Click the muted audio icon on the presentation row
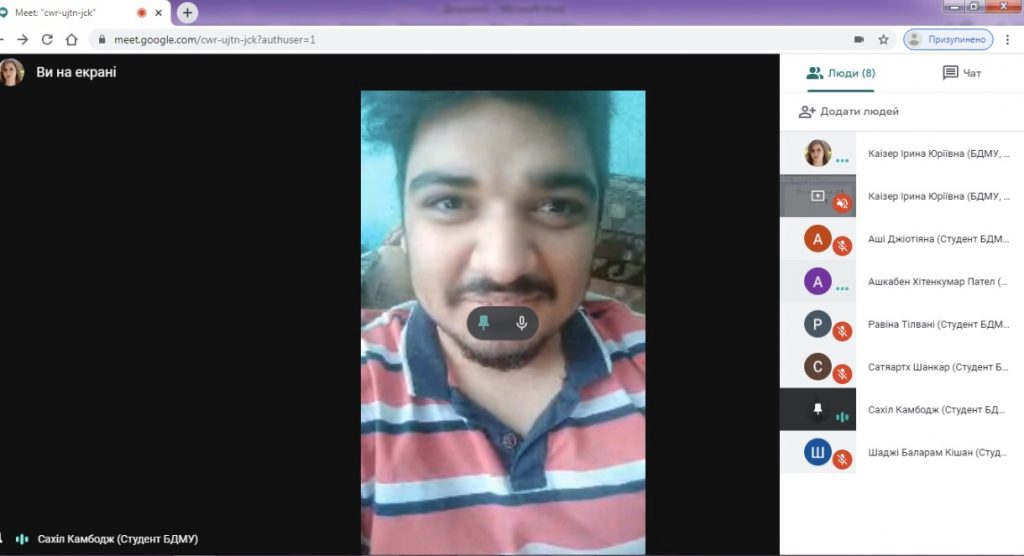The image size is (1024, 556). tap(842, 203)
